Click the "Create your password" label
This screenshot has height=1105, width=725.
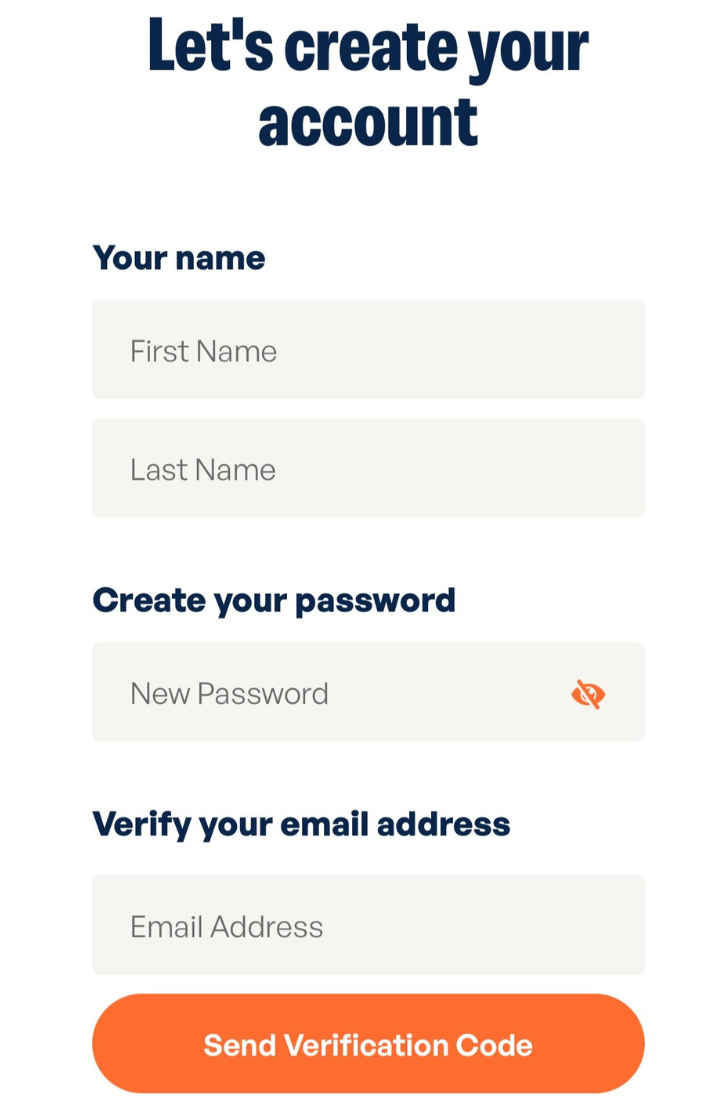tap(274, 600)
